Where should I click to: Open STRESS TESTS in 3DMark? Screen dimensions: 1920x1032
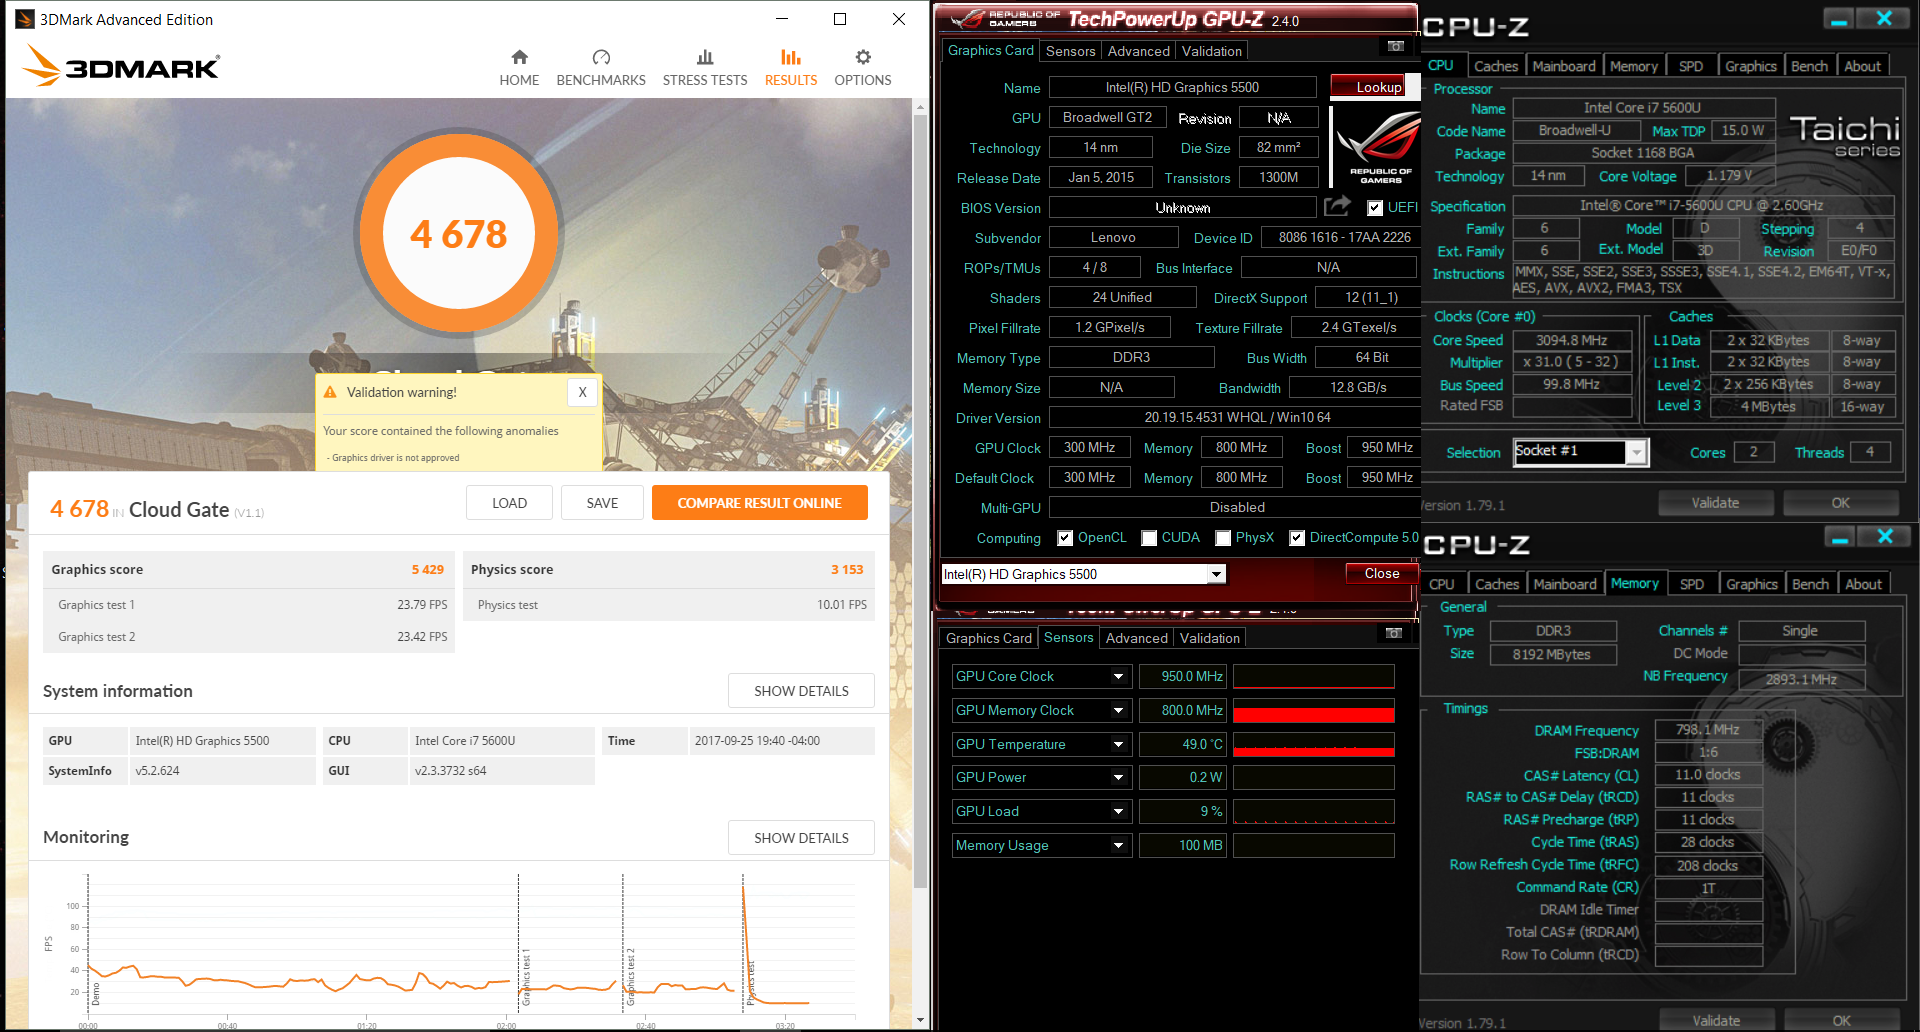pos(705,68)
